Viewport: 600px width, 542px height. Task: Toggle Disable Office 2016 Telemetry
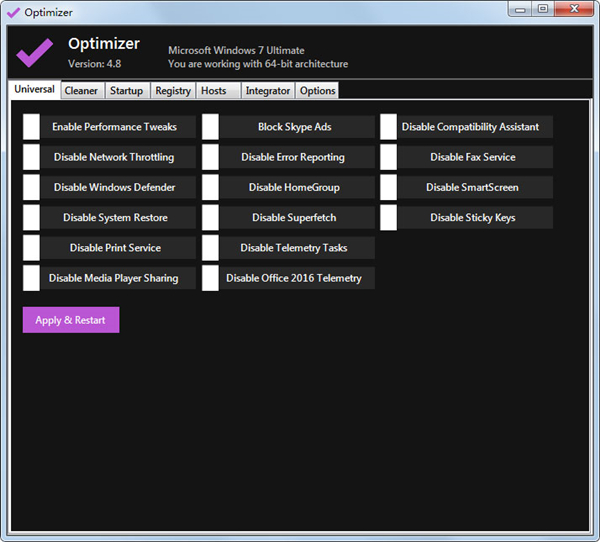pos(210,278)
